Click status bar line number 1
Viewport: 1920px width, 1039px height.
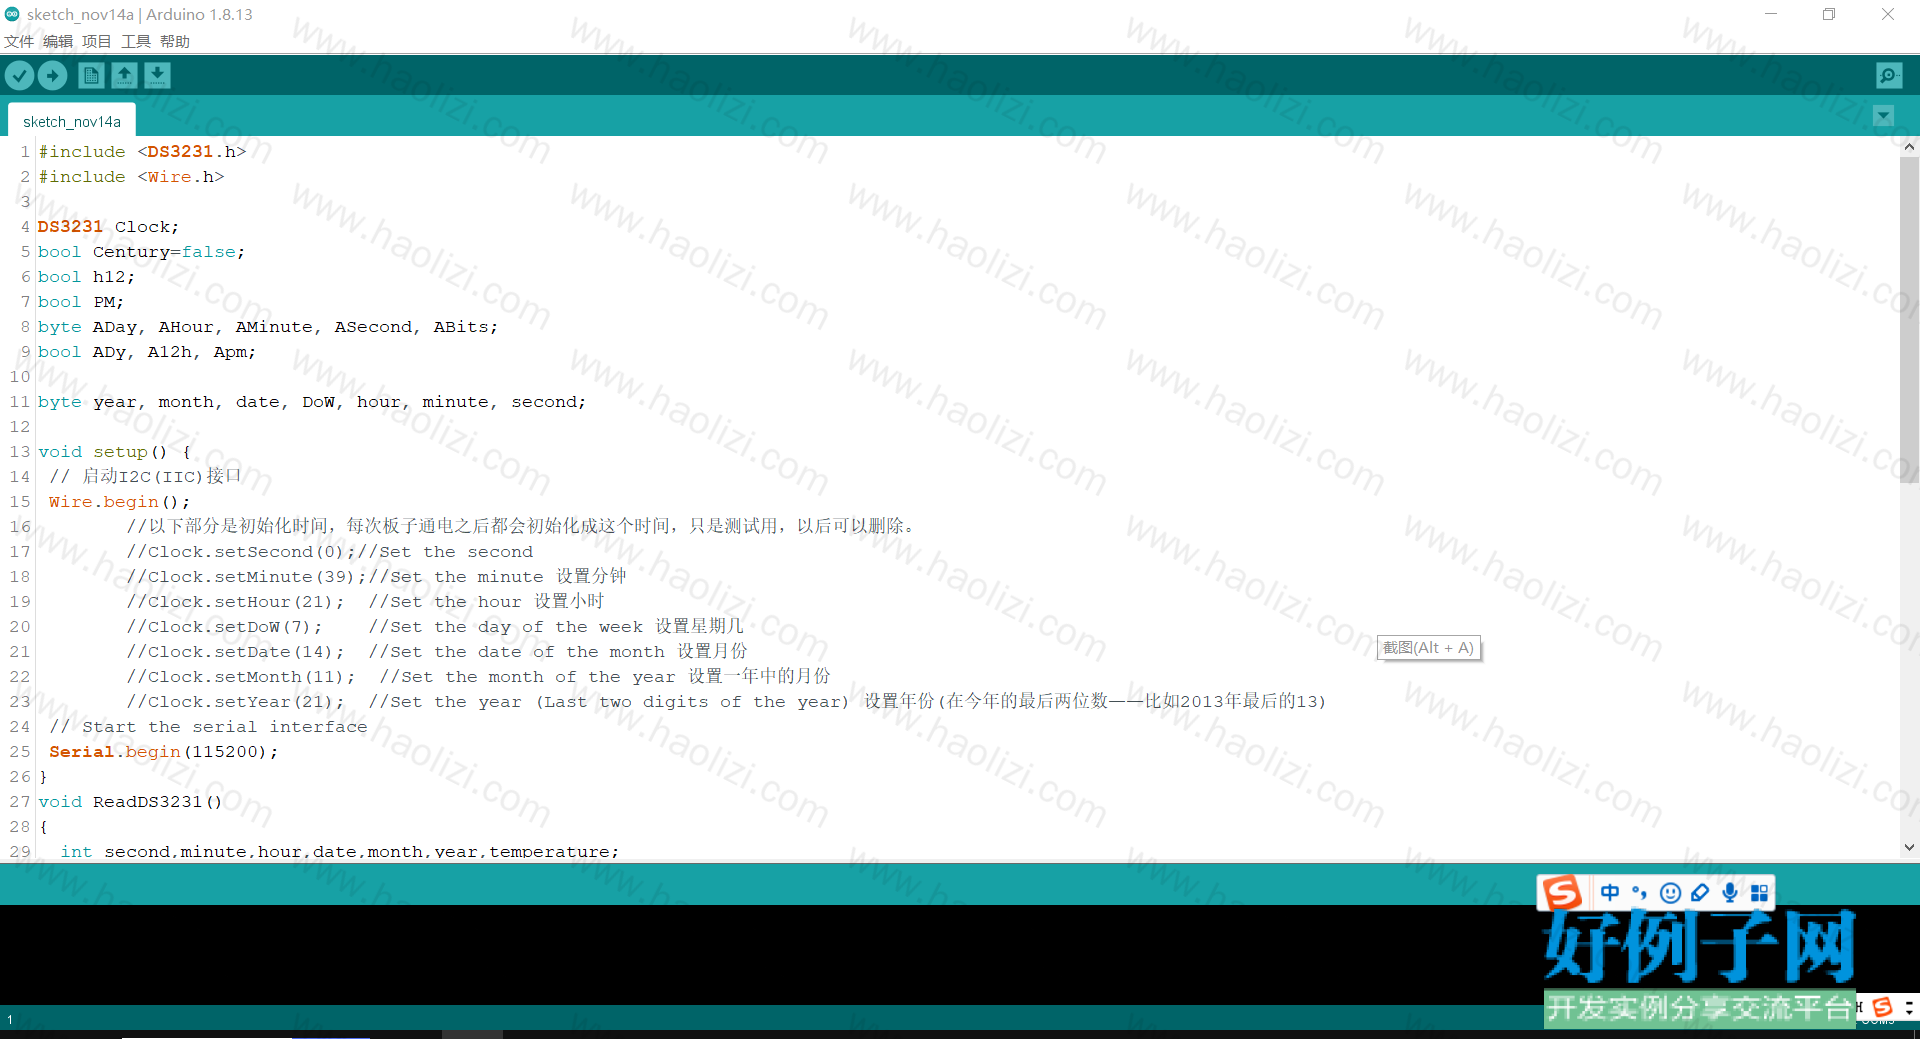(10, 1019)
